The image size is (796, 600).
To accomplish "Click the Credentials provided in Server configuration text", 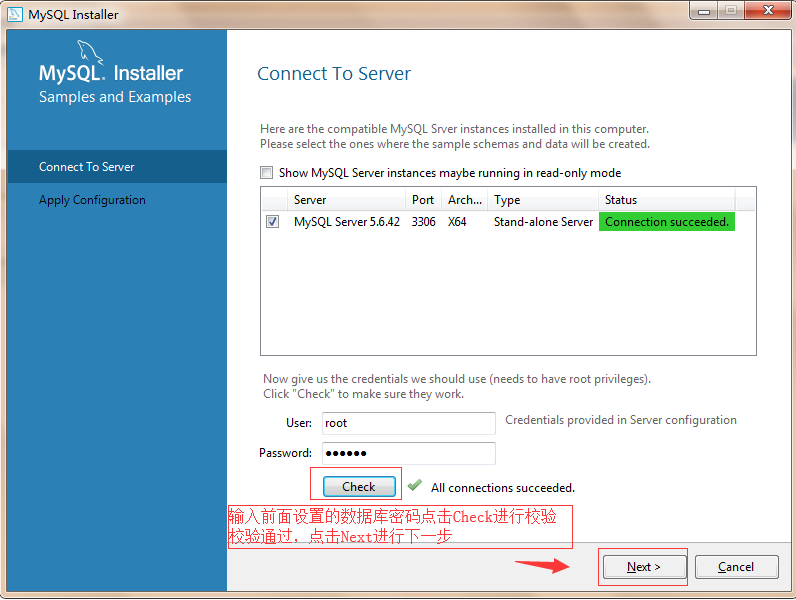I will point(621,420).
